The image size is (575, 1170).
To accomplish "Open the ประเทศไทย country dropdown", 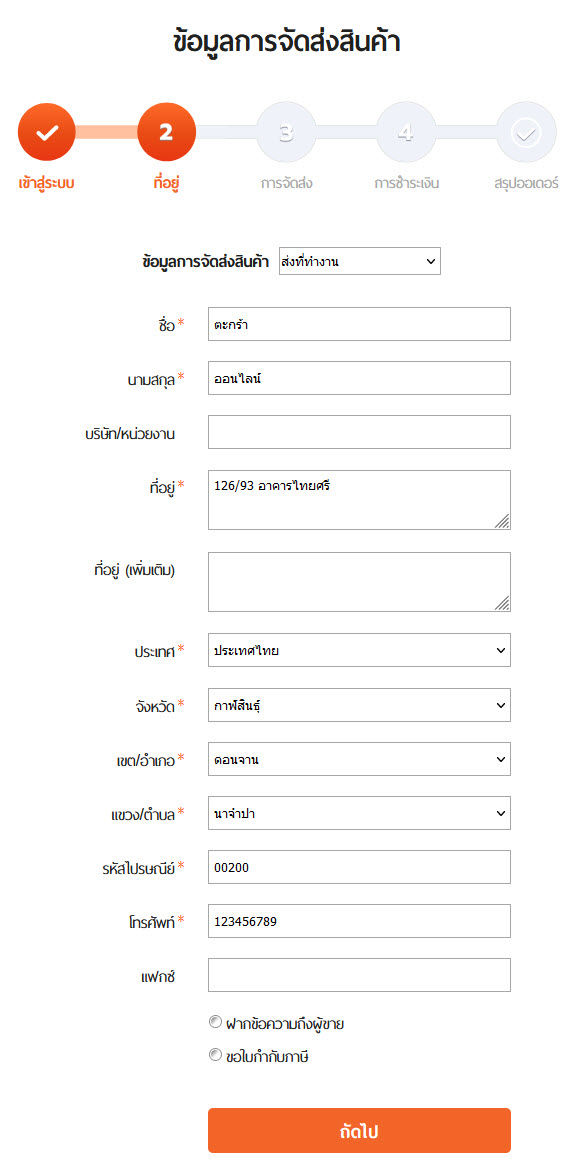I will (359, 650).
